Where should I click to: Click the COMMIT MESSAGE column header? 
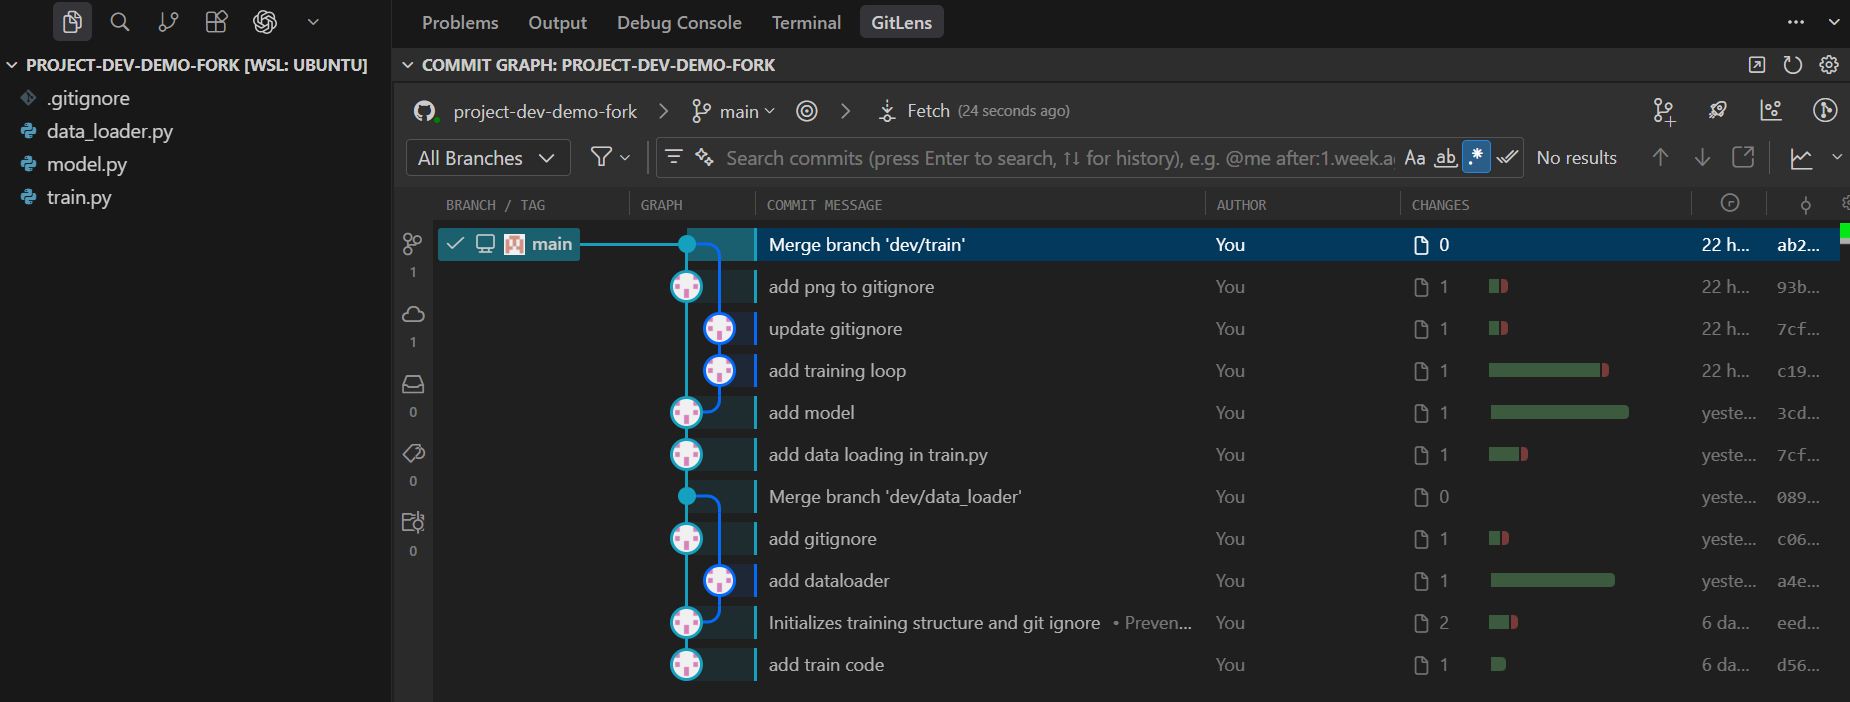click(x=824, y=205)
